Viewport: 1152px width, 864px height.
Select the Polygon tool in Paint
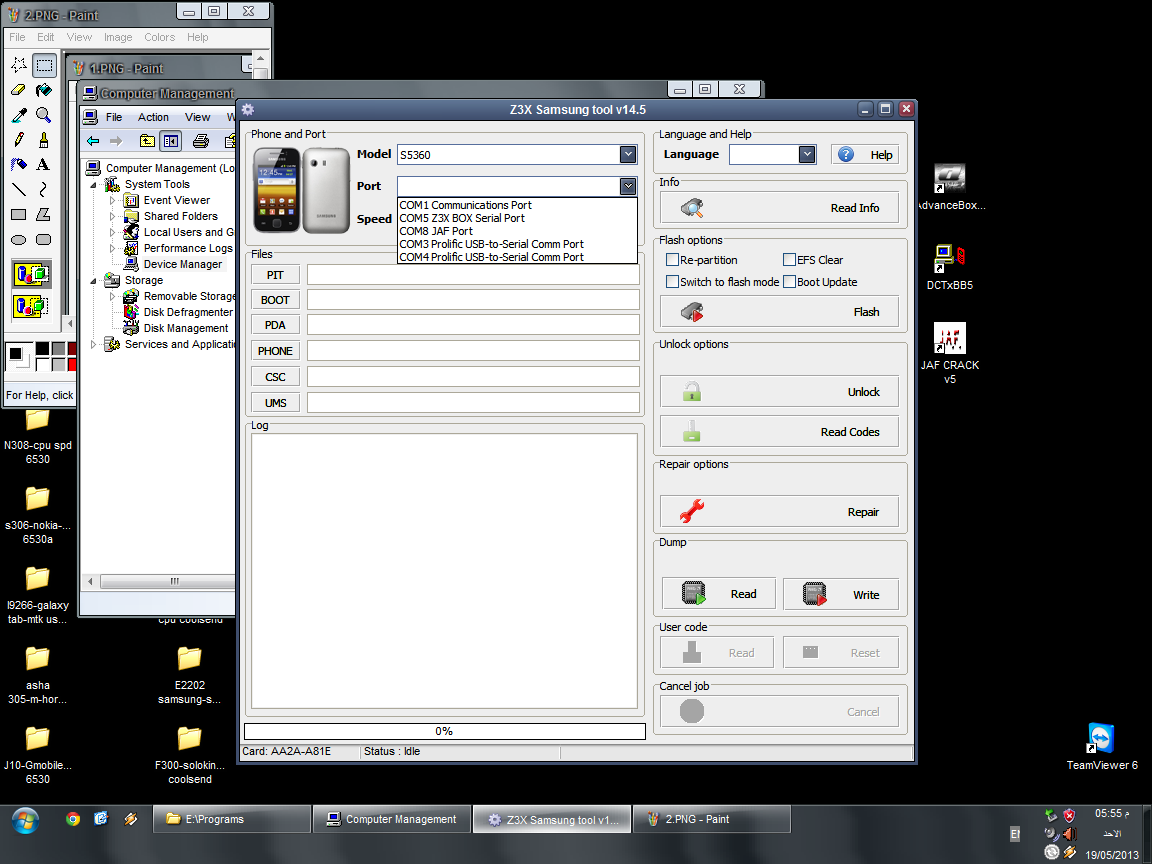44,215
